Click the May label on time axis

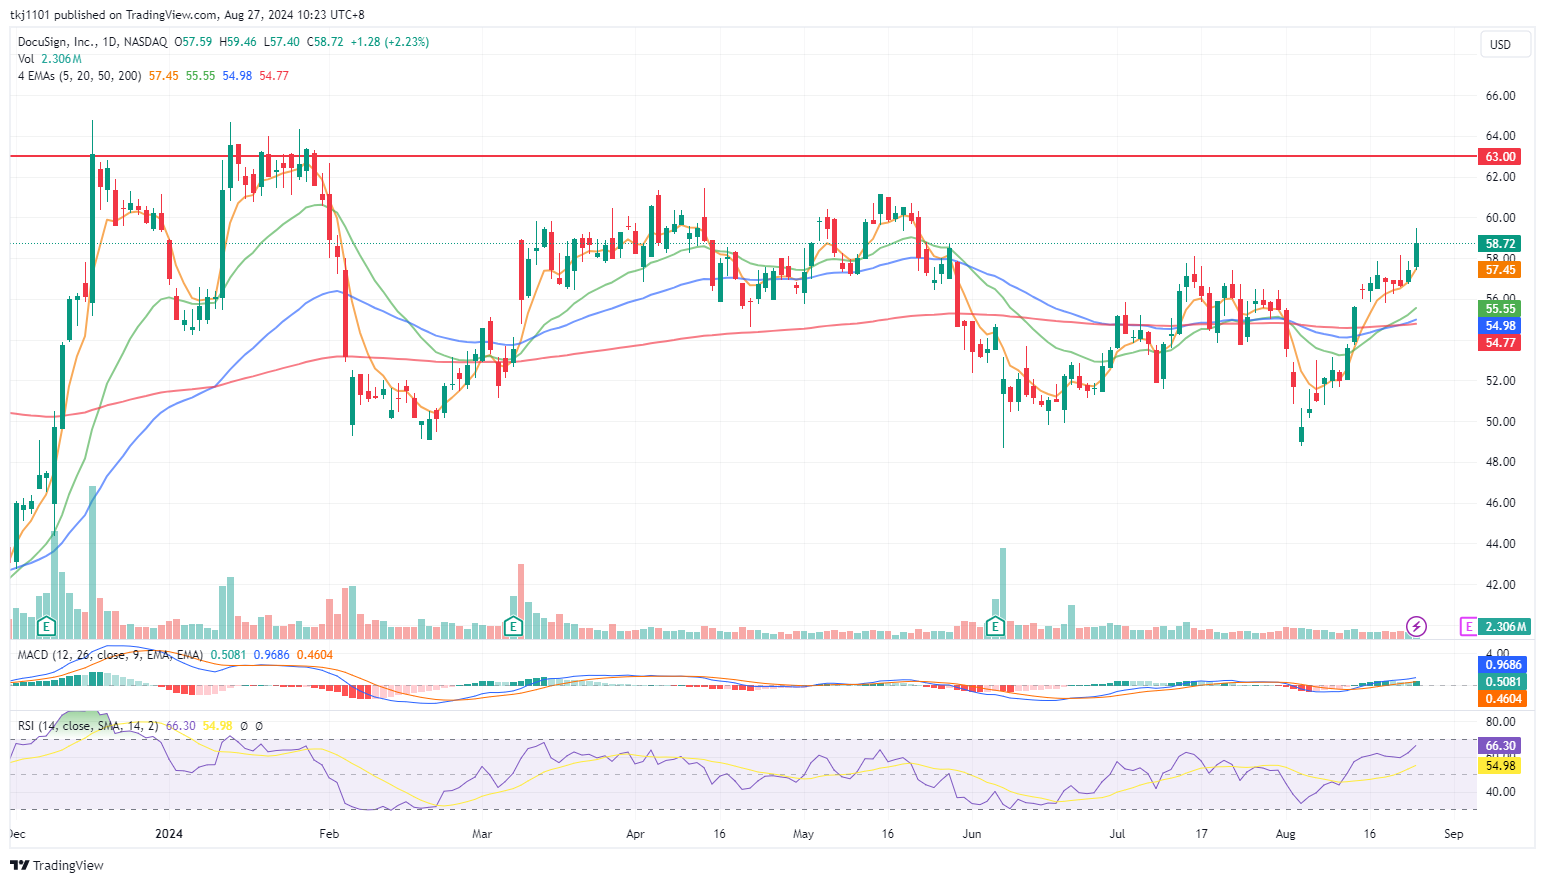[x=803, y=834]
